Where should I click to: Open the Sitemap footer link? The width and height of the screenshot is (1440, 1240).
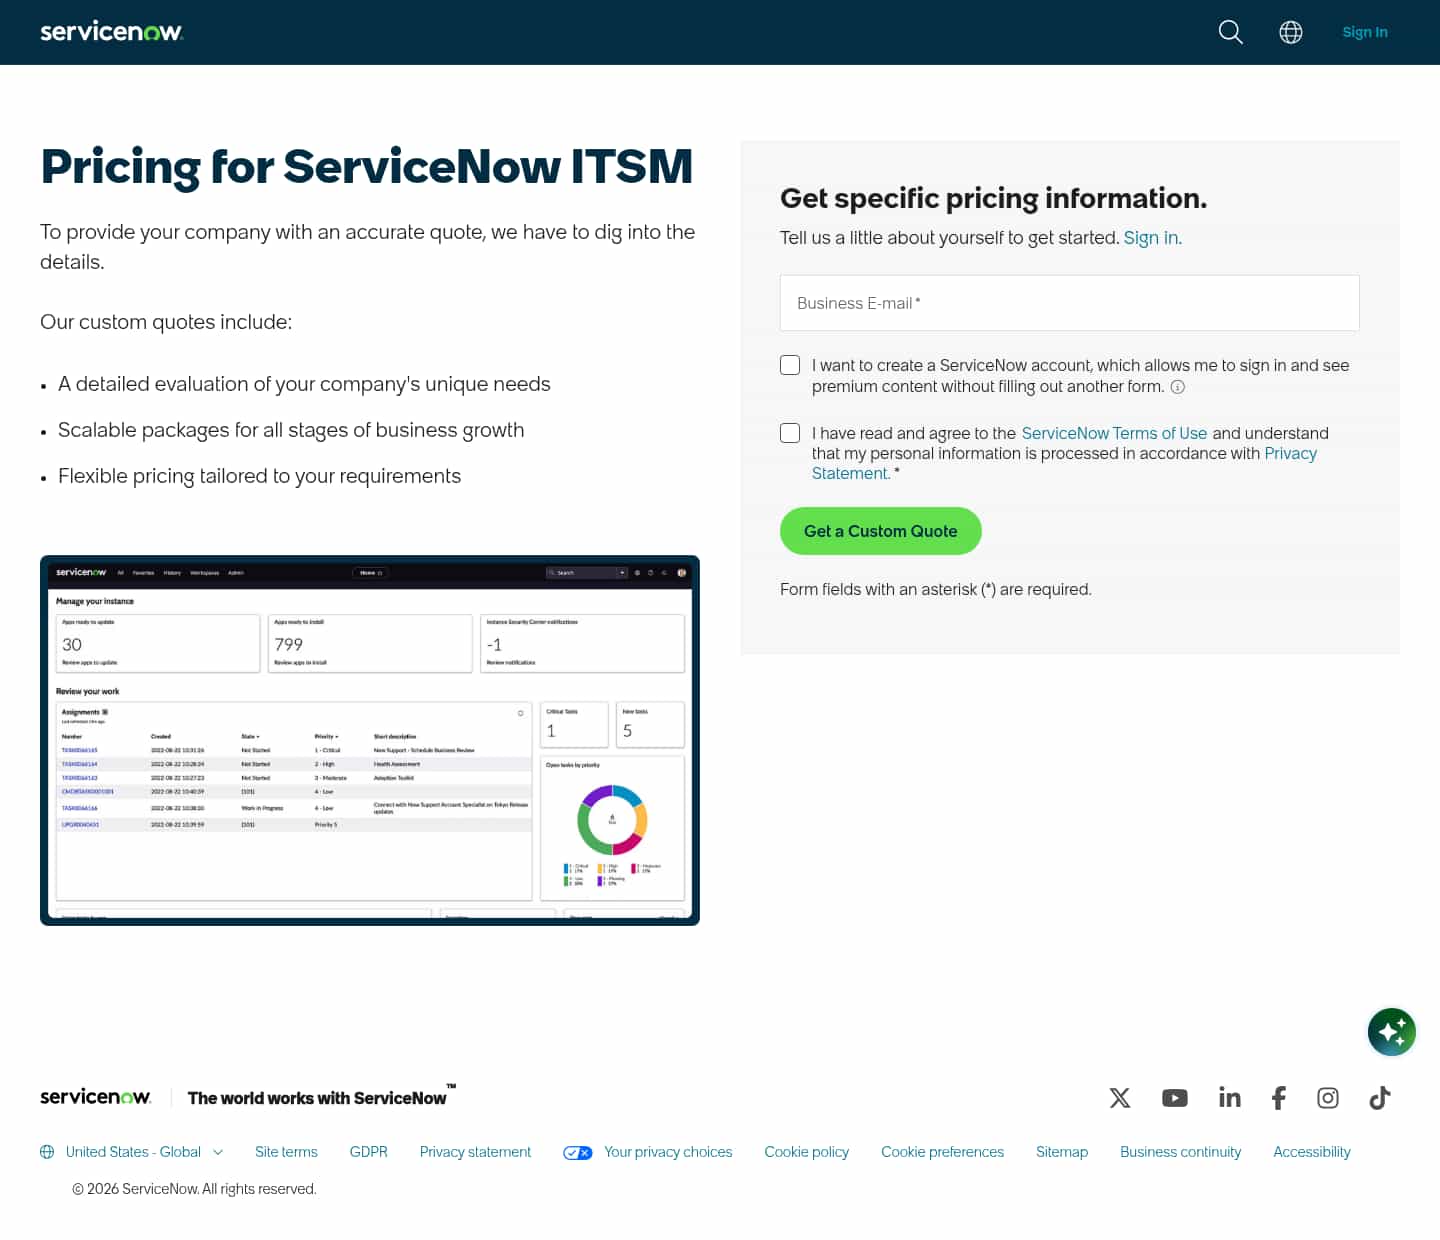coord(1062,1152)
